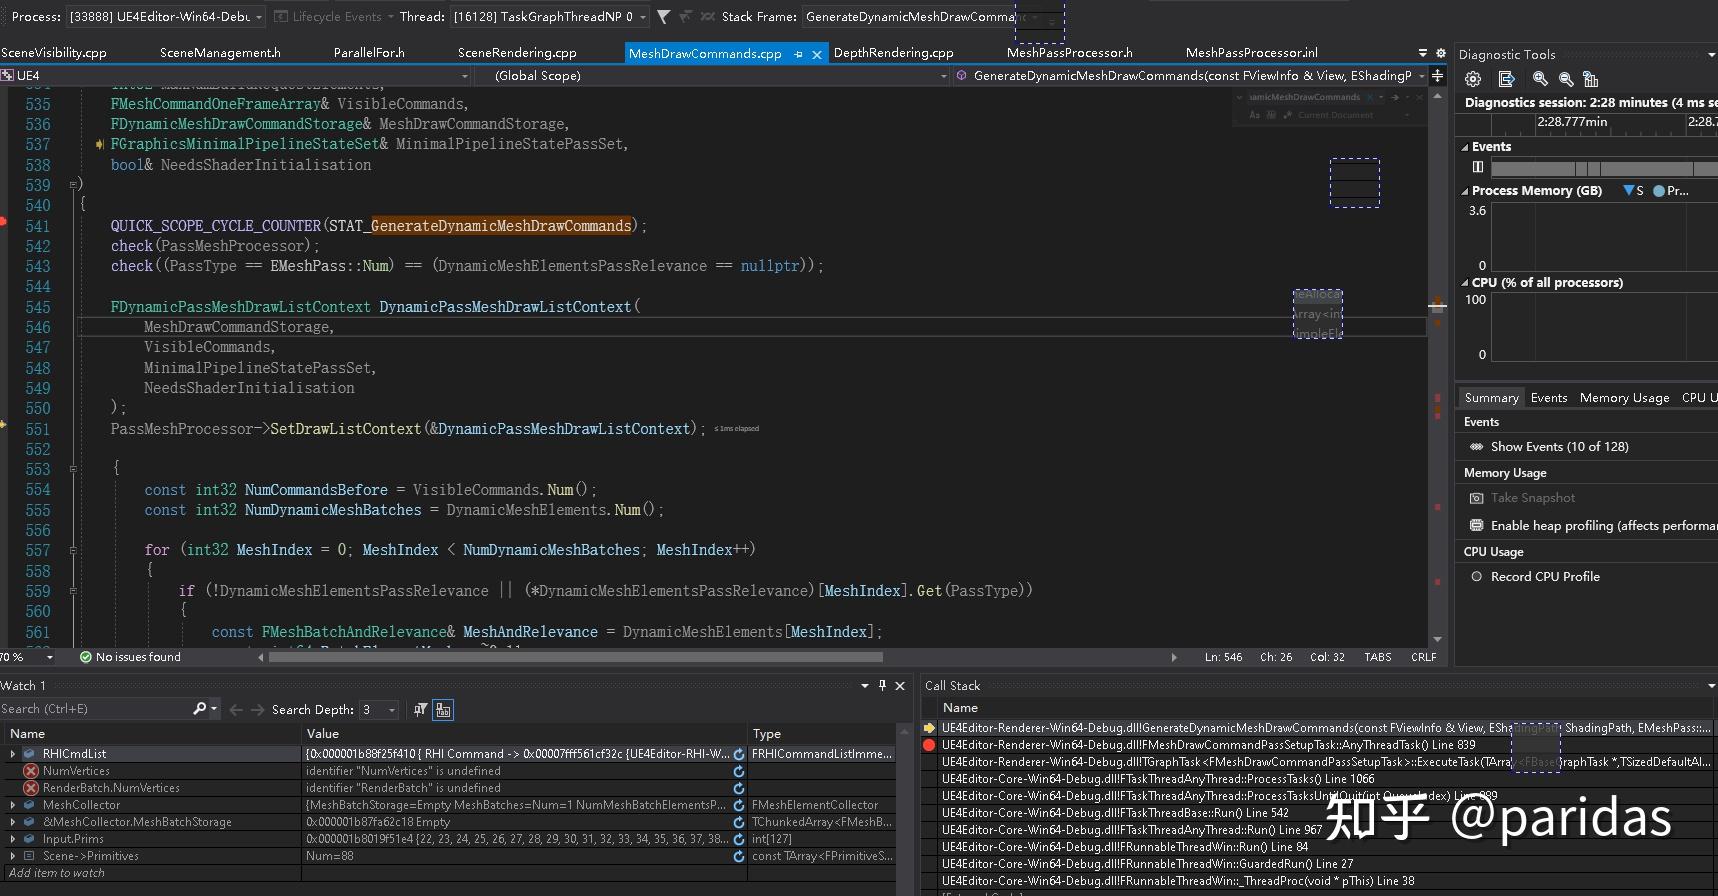Open editor window options gear icon
Screen dimensions: 1718x896
pyautogui.click(x=1441, y=53)
